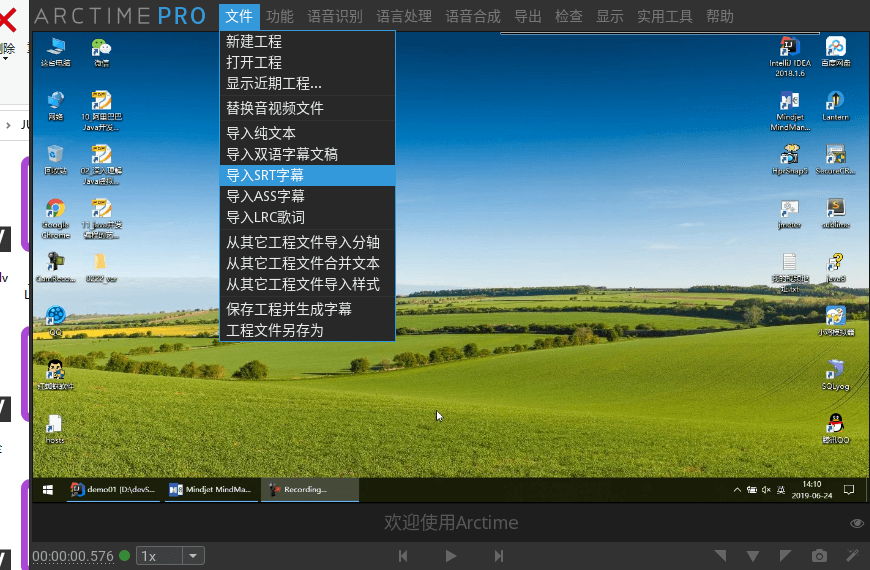Click the downward triangle marker icon
The image size is (870, 570).
(x=753, y=556)
